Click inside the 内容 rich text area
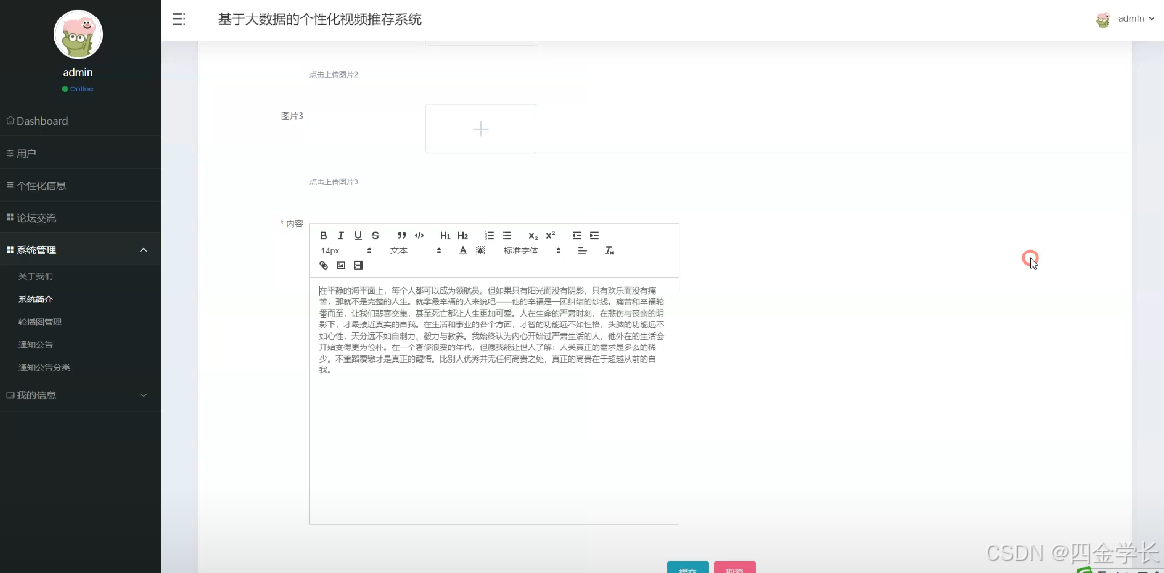The height and width of the screenshot is (573, 1164). [x=494, y=401]
